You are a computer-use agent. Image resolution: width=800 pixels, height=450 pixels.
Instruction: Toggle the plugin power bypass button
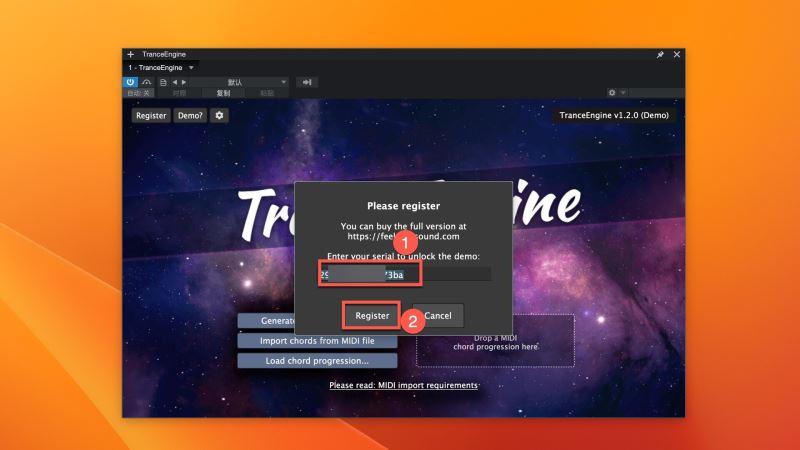[131, 82]
